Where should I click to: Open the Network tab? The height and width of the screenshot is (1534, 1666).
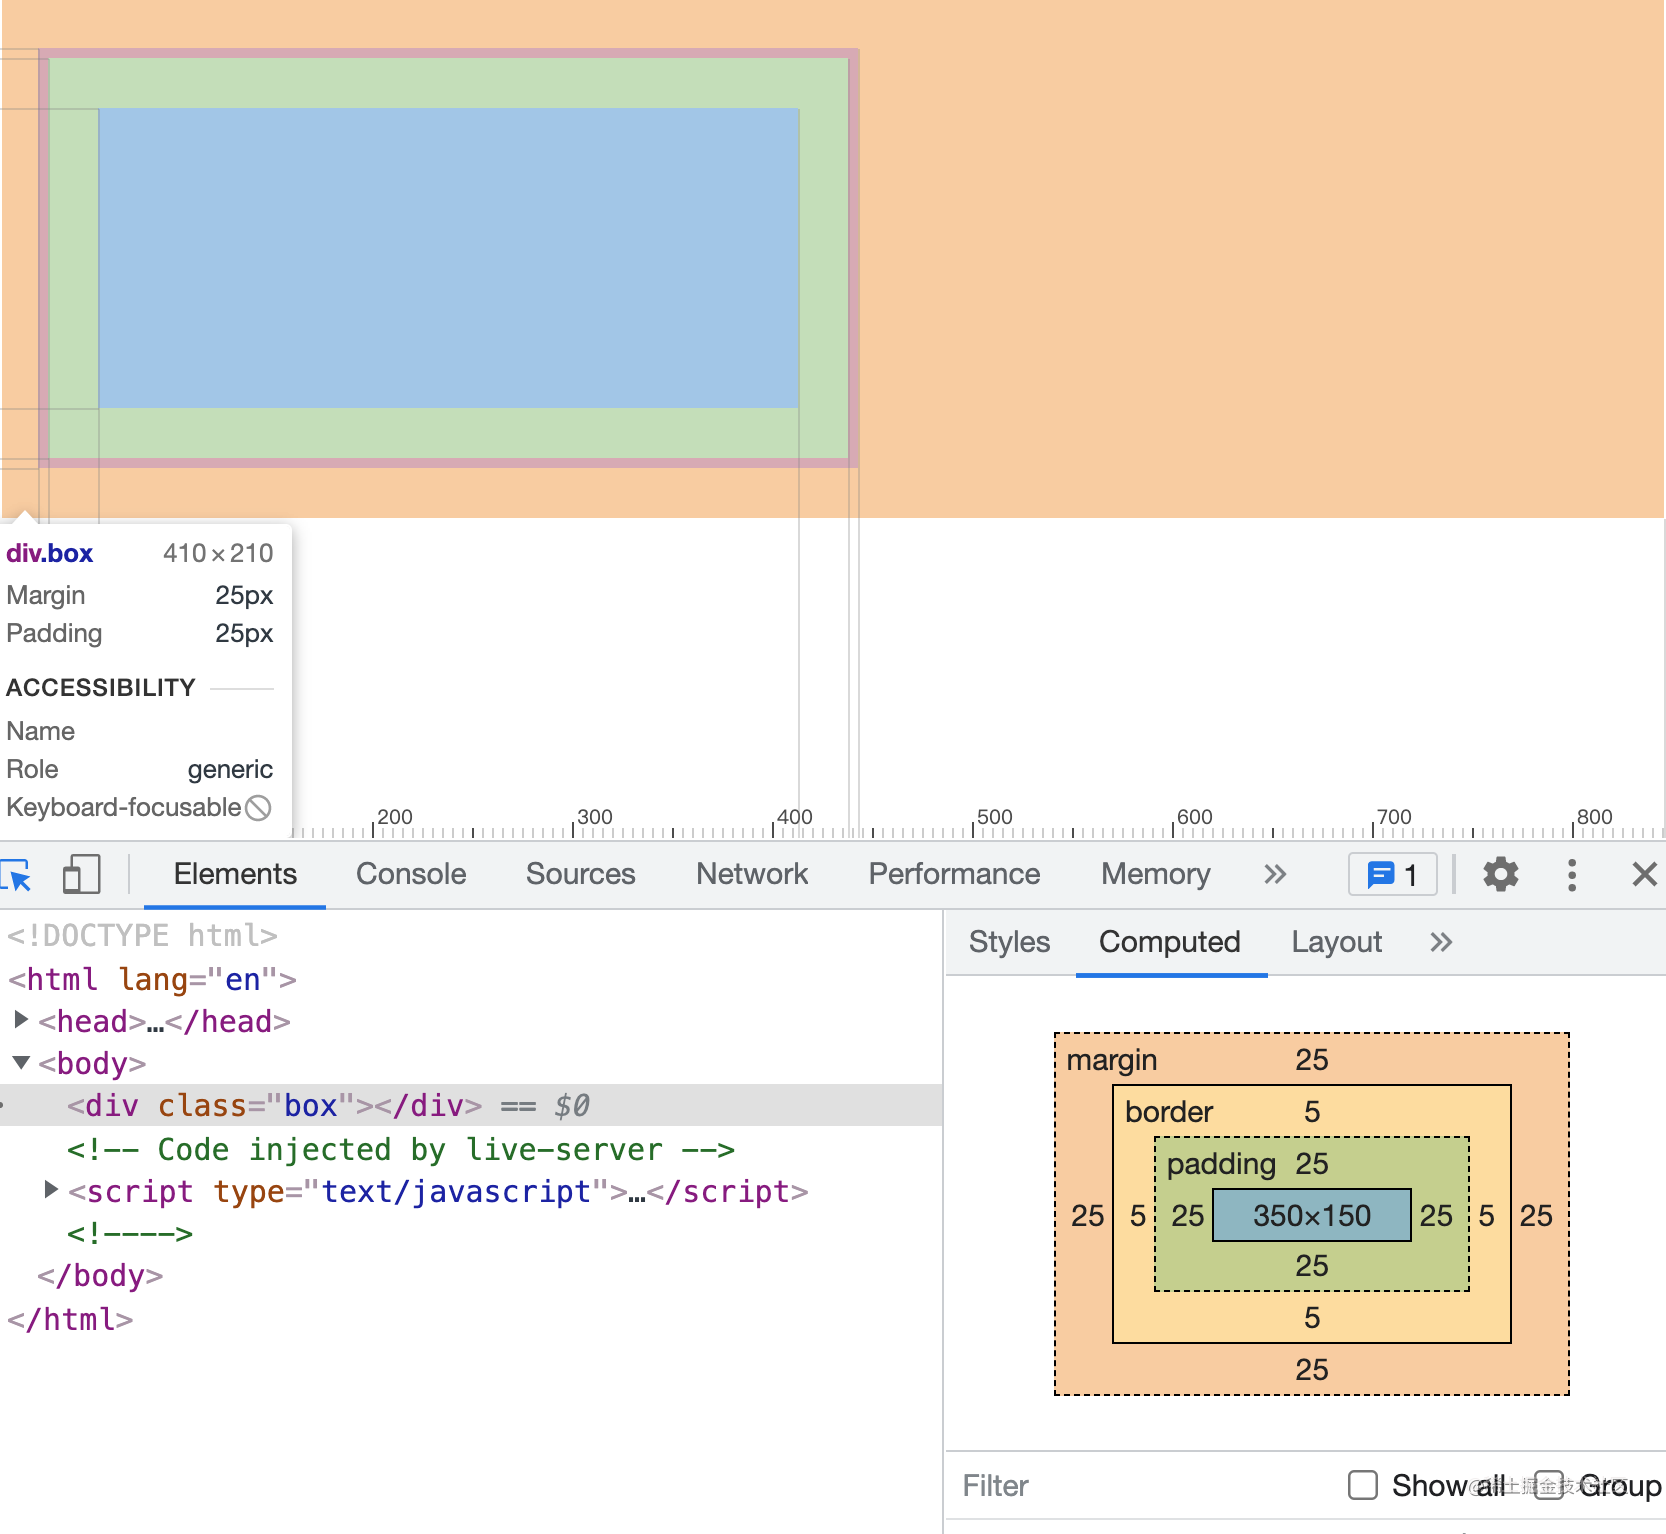[752, 875]
